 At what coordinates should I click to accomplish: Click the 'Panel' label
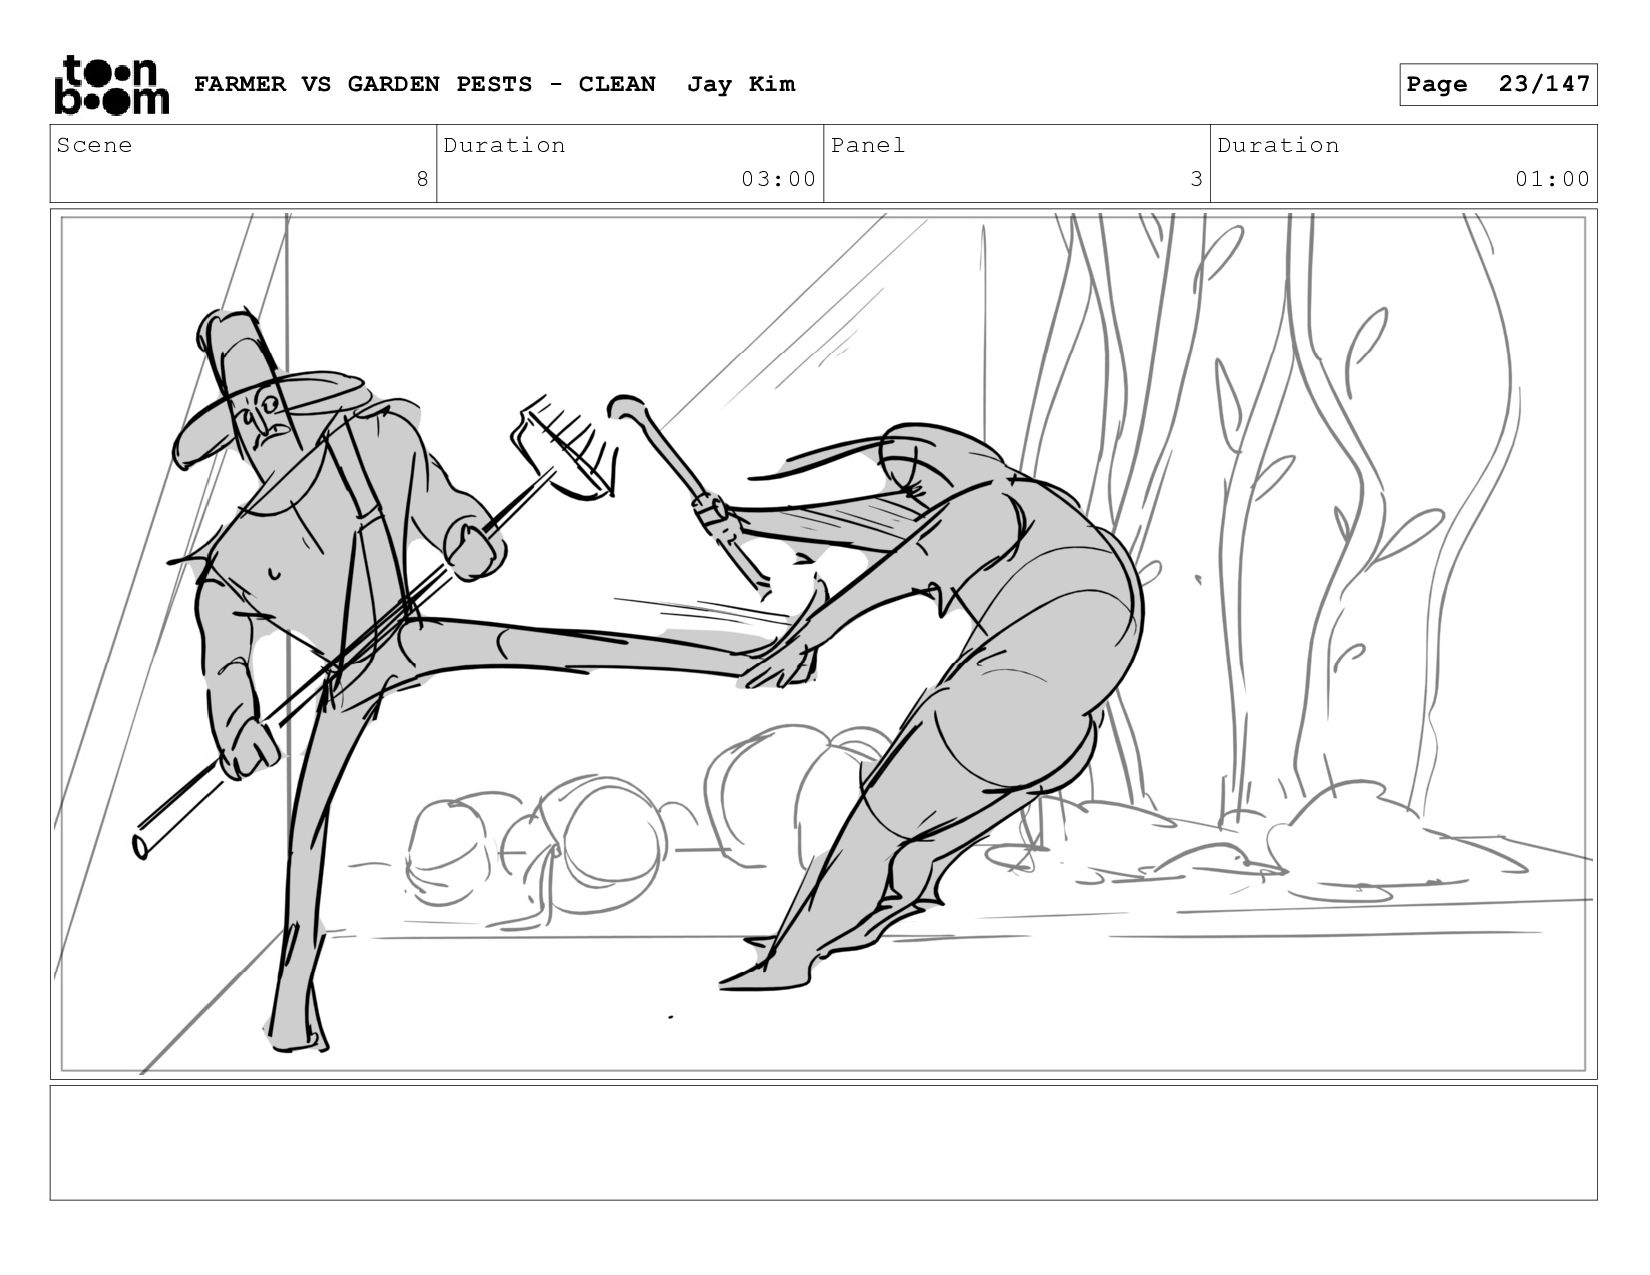(x=868, y=145)
